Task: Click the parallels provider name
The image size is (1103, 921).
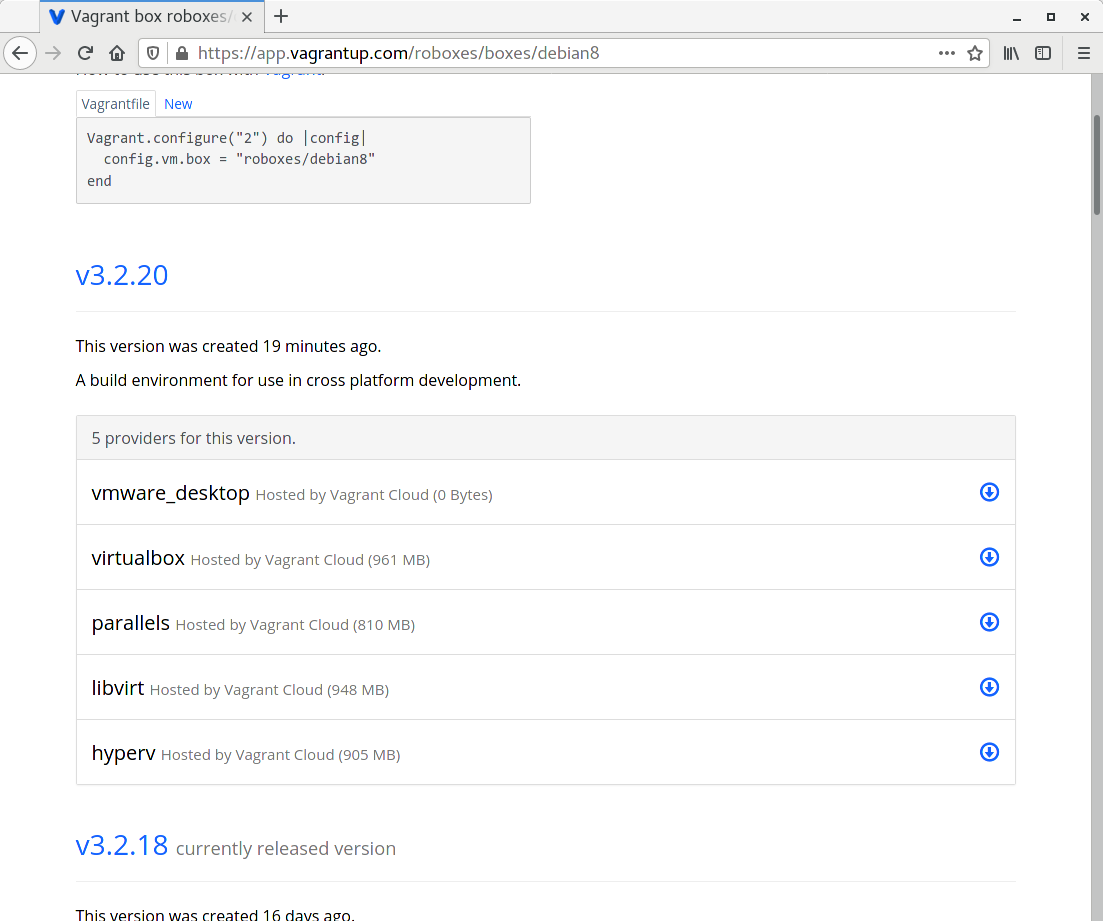Action: pyautogui.click(x=131, y=623)
